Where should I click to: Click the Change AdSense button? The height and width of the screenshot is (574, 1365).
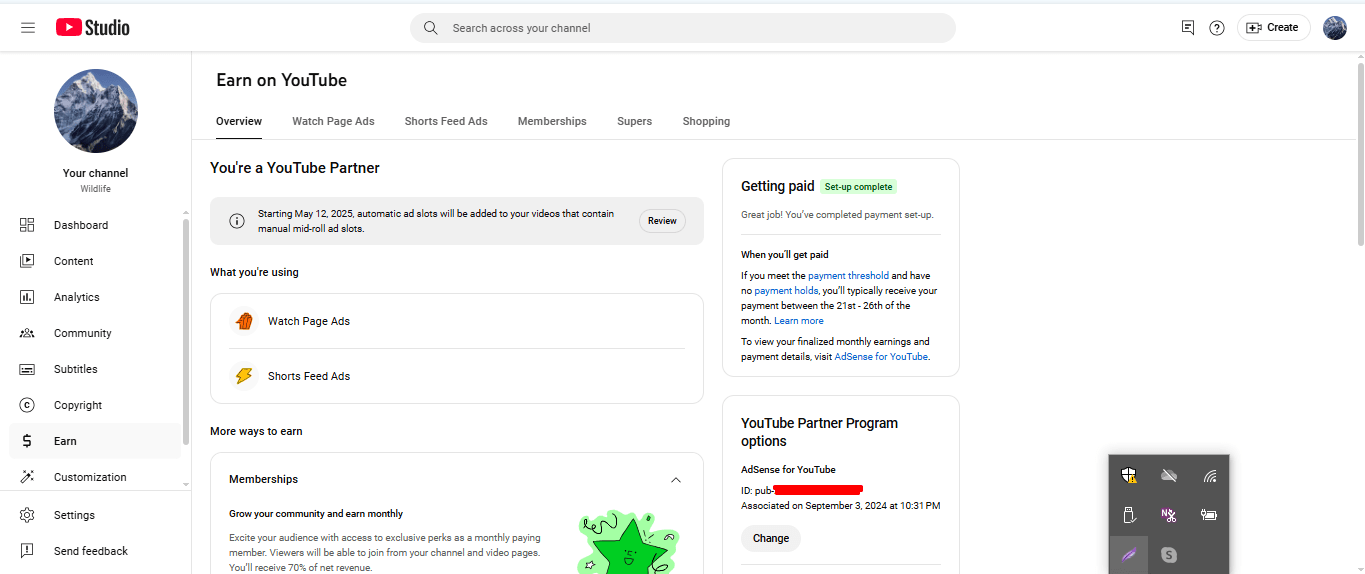(771, 538)
